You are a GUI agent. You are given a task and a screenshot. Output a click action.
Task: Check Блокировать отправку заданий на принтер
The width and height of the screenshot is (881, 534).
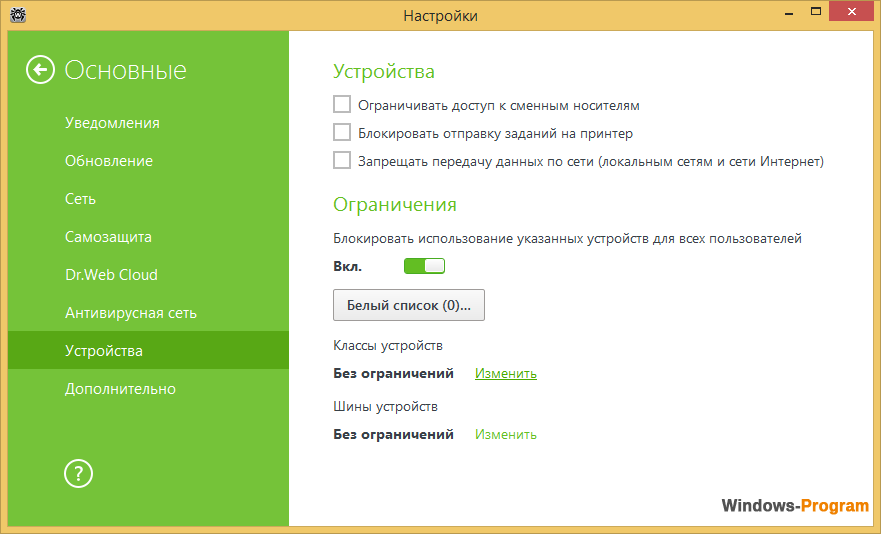coord(342,133)
